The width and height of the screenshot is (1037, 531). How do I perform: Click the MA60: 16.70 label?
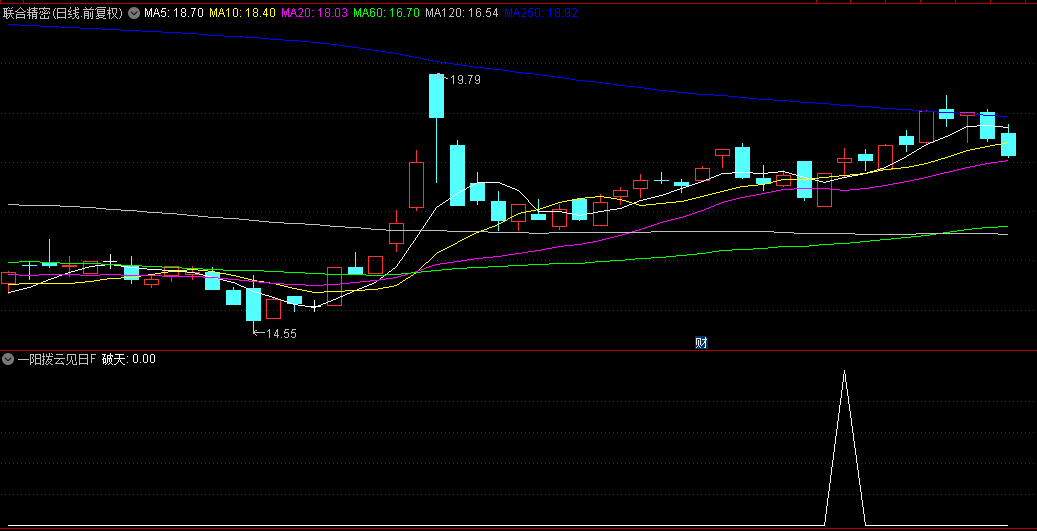386,13
